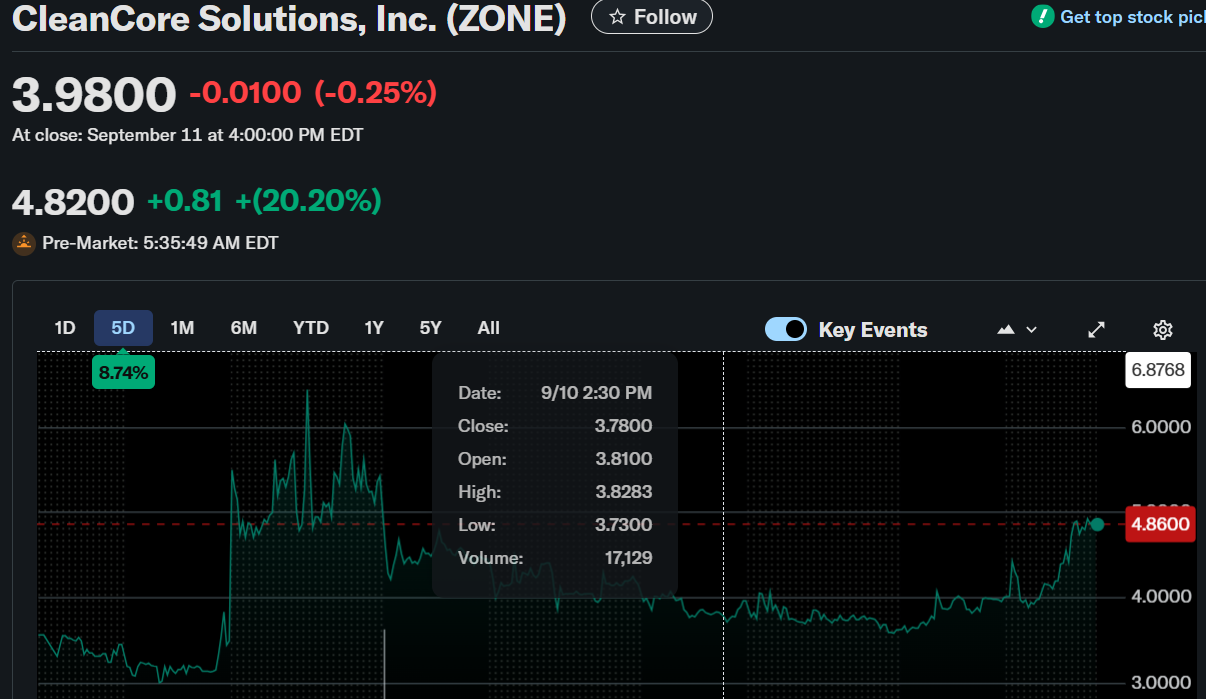
Task: Change the chart range to 6M
Action: (244, 328)
